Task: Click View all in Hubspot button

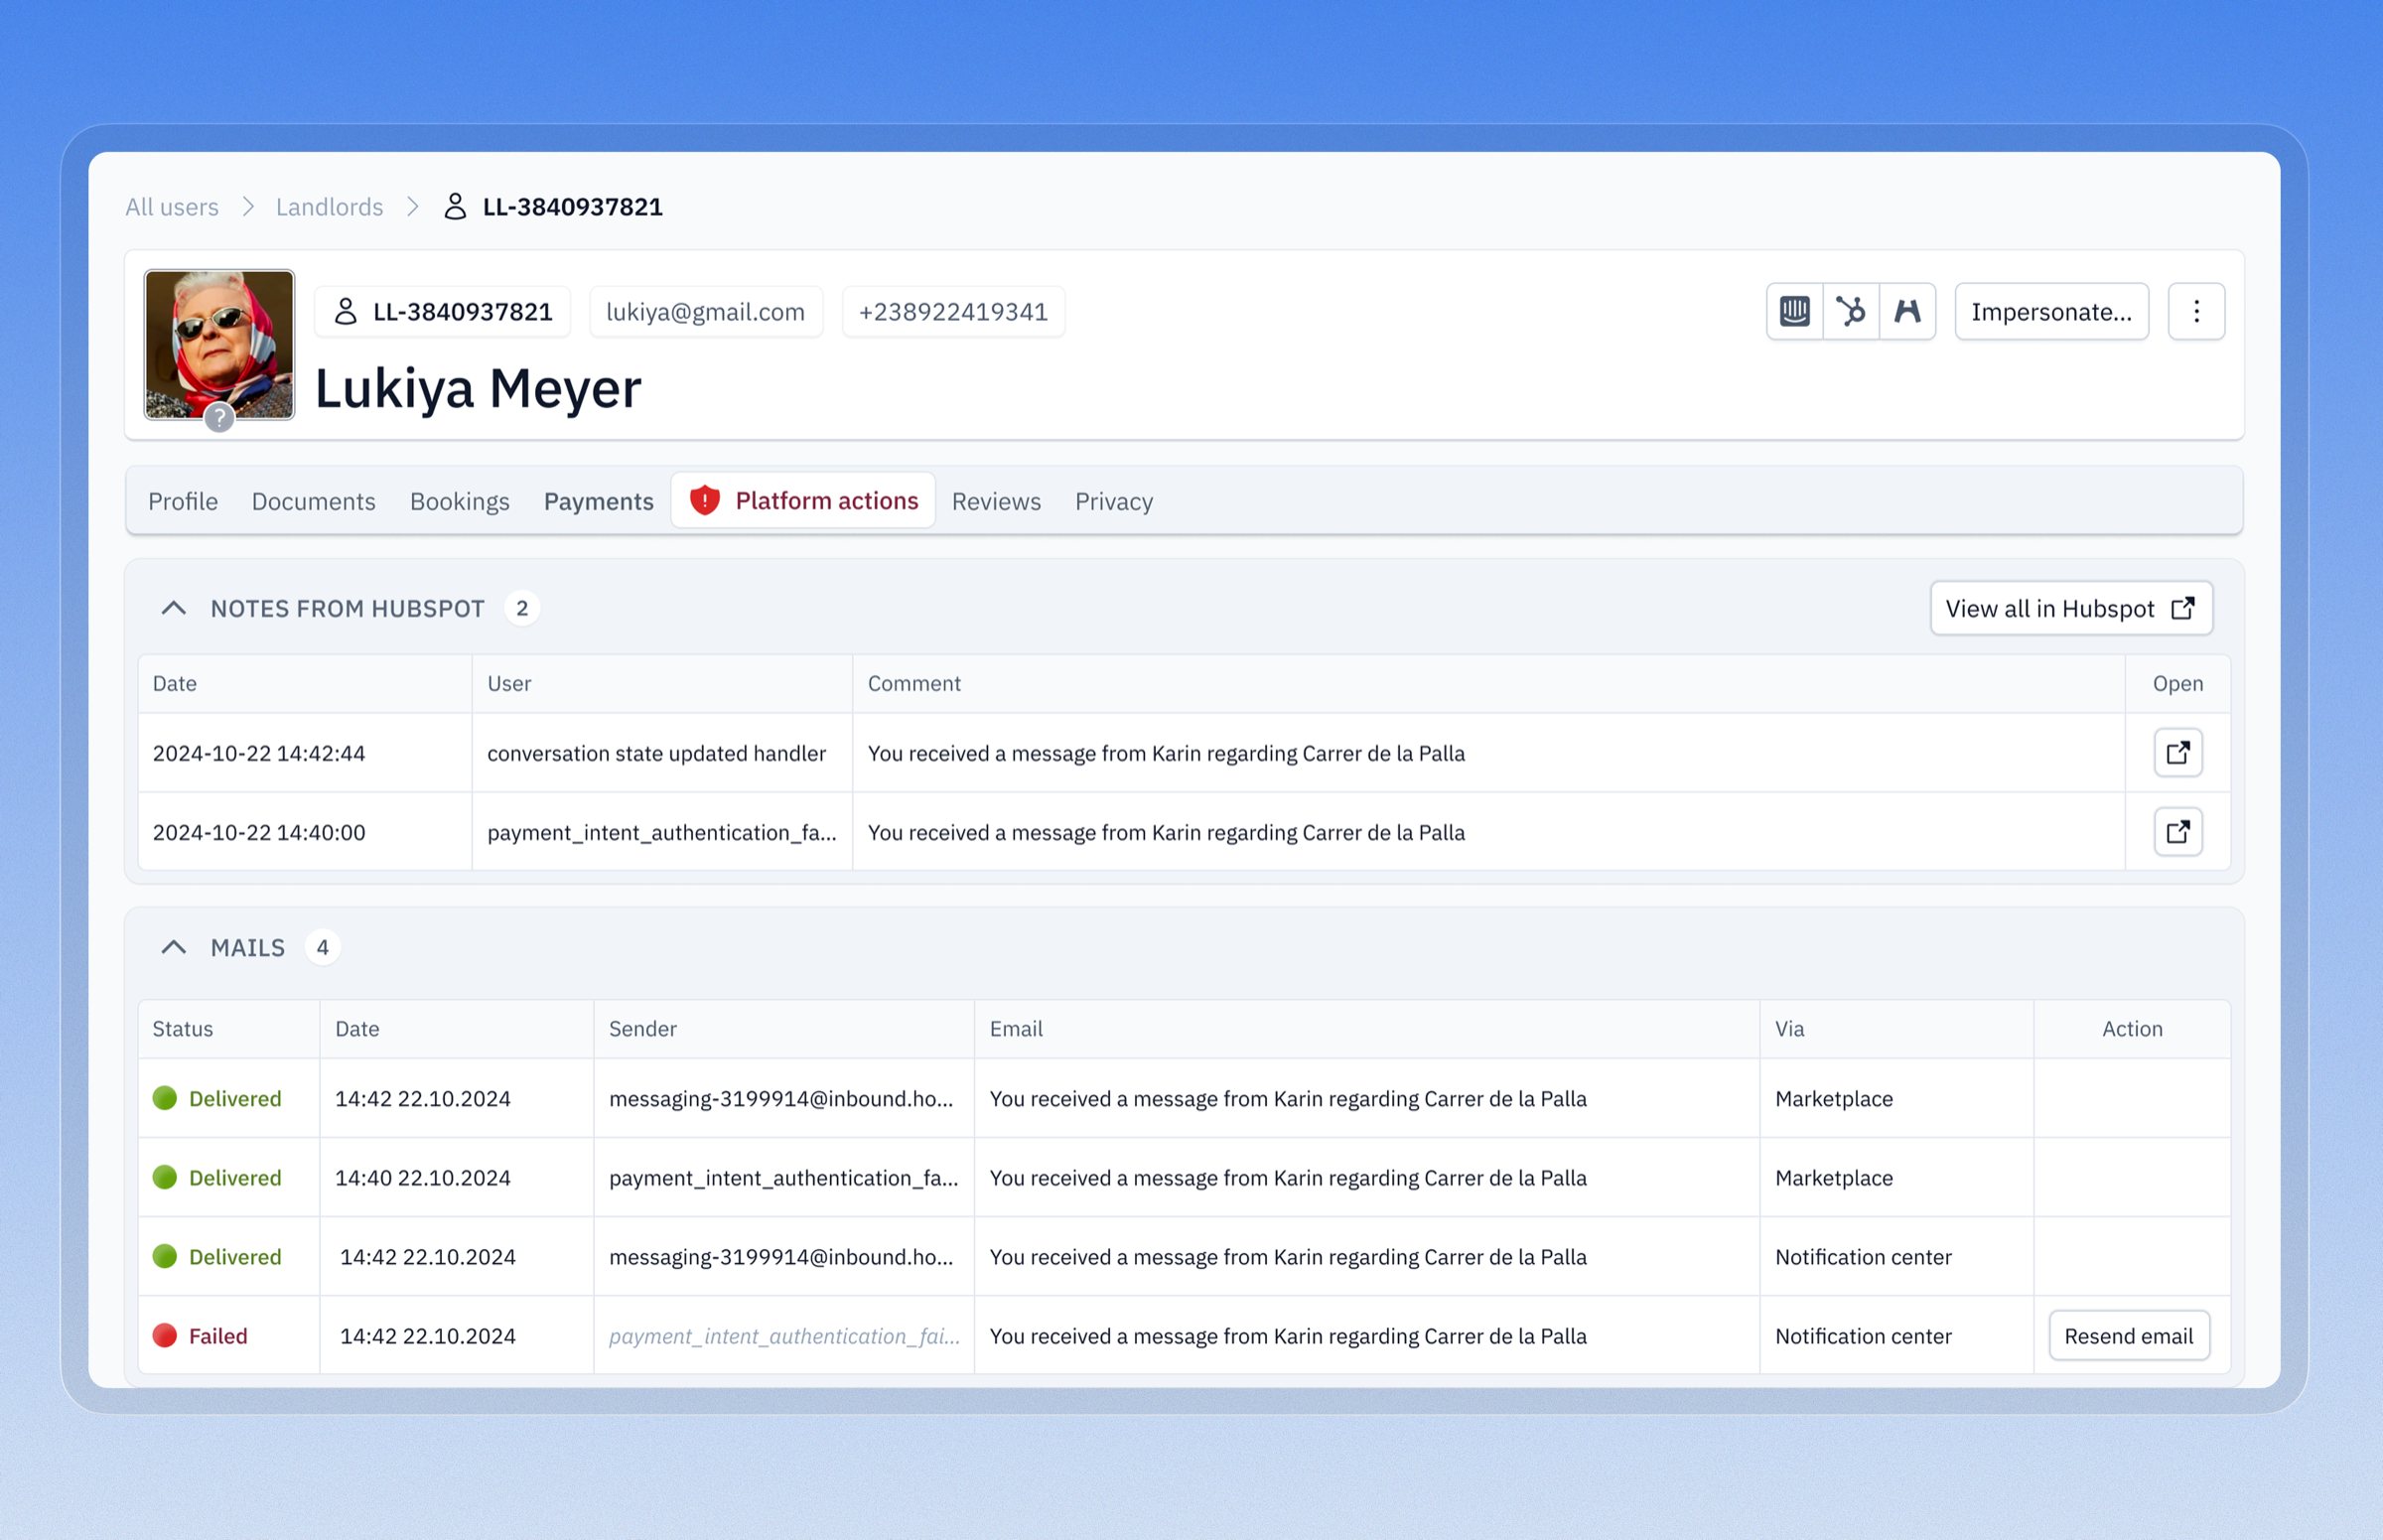Action: [x=2070, y=608]
